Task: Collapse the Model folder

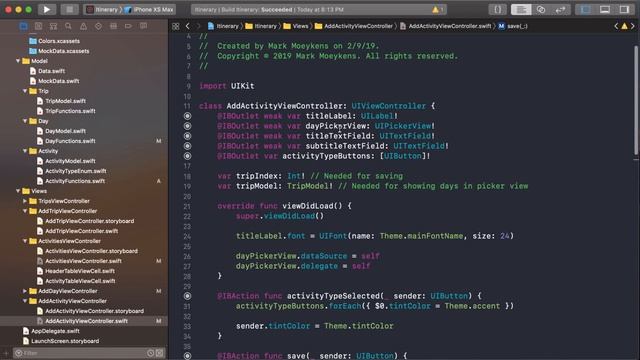Action: pyautogui.click(x=18, y=61)
